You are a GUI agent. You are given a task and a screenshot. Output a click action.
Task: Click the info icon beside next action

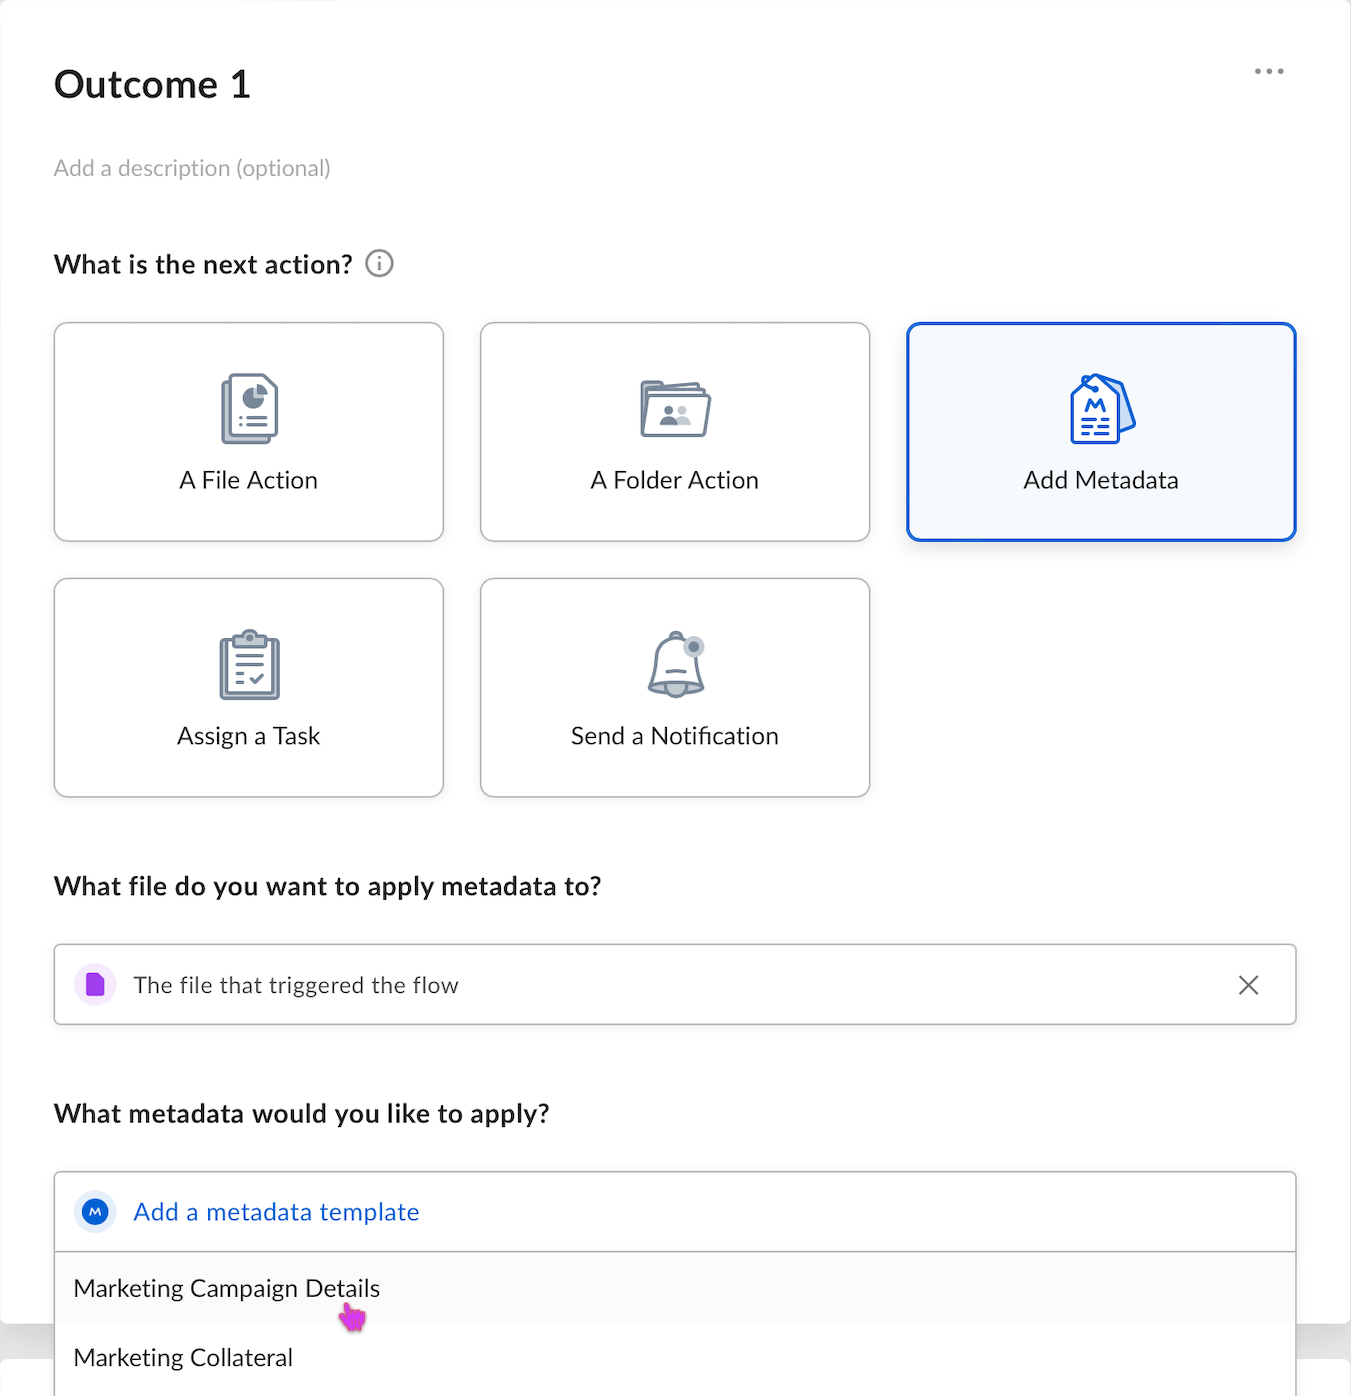[x=379, y=264]
